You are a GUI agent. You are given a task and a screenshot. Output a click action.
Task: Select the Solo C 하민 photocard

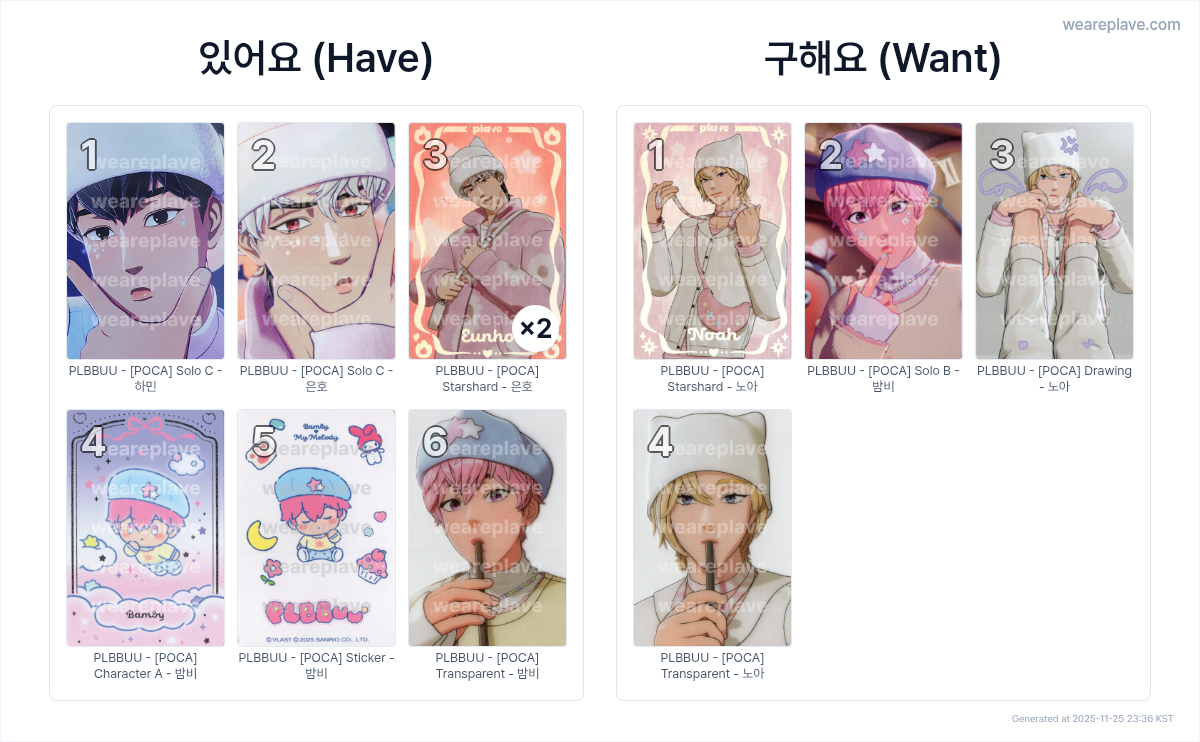146,241
